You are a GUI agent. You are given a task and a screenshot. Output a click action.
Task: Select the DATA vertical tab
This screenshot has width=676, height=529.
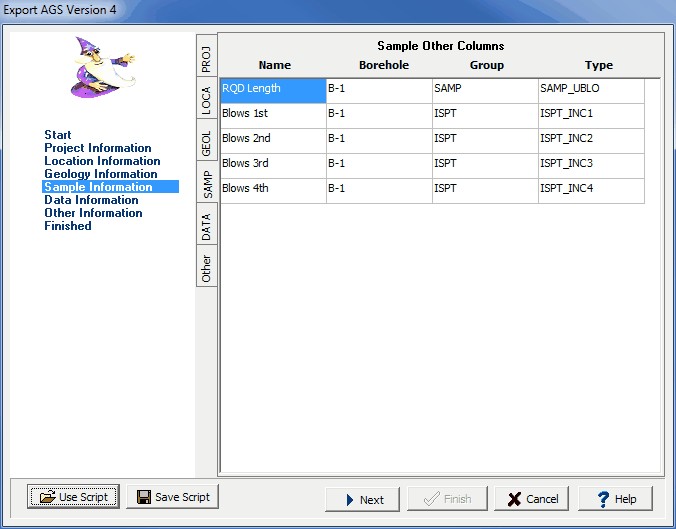pos(205,227)
